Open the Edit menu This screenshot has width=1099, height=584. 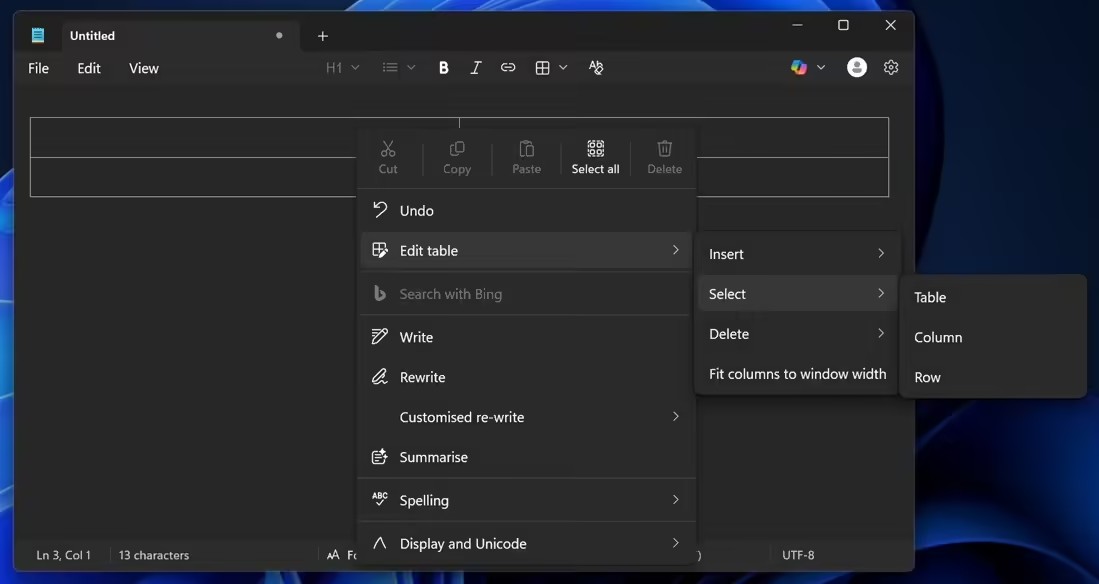tap(88, 68)
